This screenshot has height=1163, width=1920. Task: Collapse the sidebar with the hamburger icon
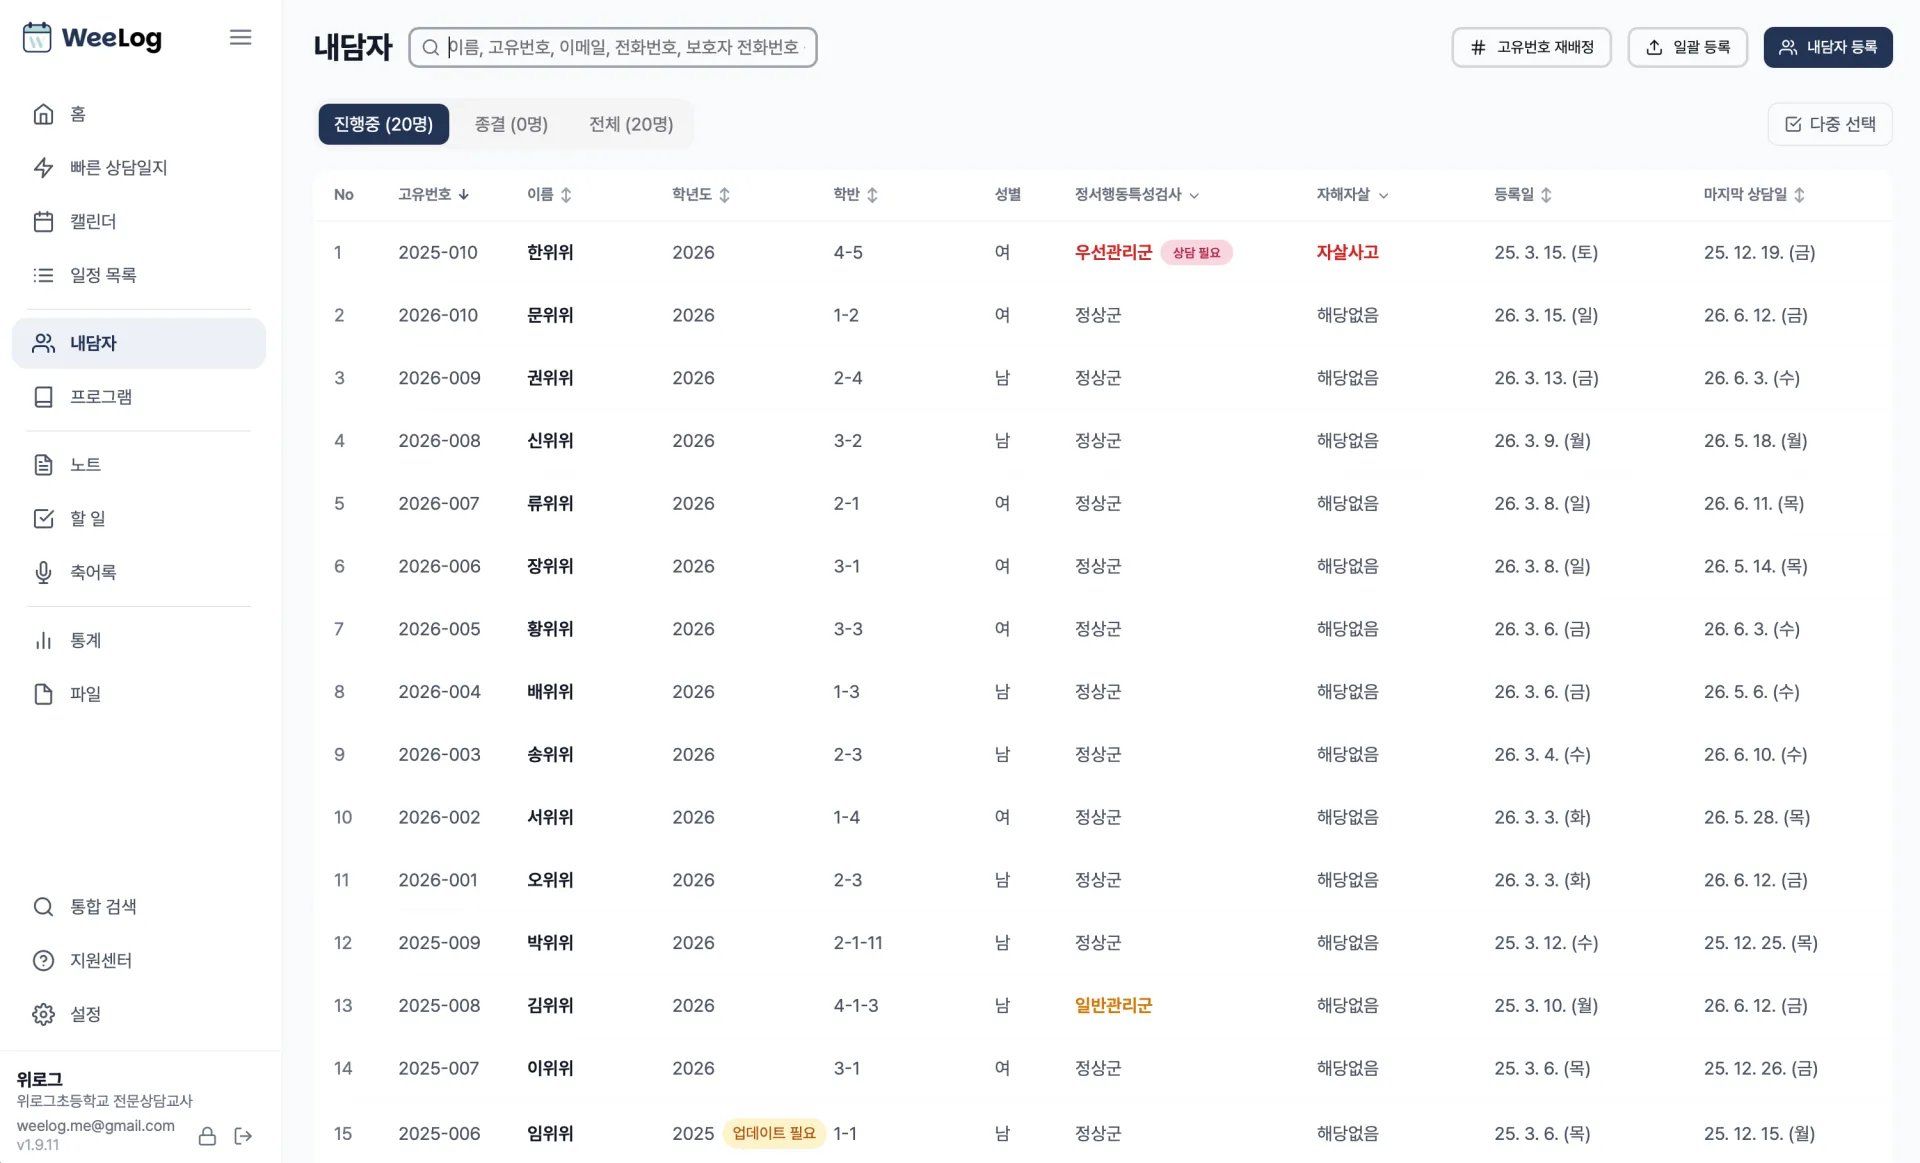tap(240, 37)
